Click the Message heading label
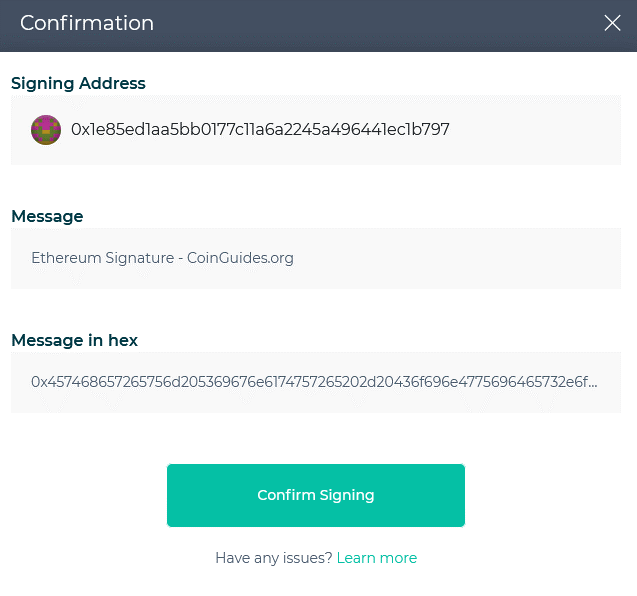This screenshot has width=637, height=596. coord(47,216)
